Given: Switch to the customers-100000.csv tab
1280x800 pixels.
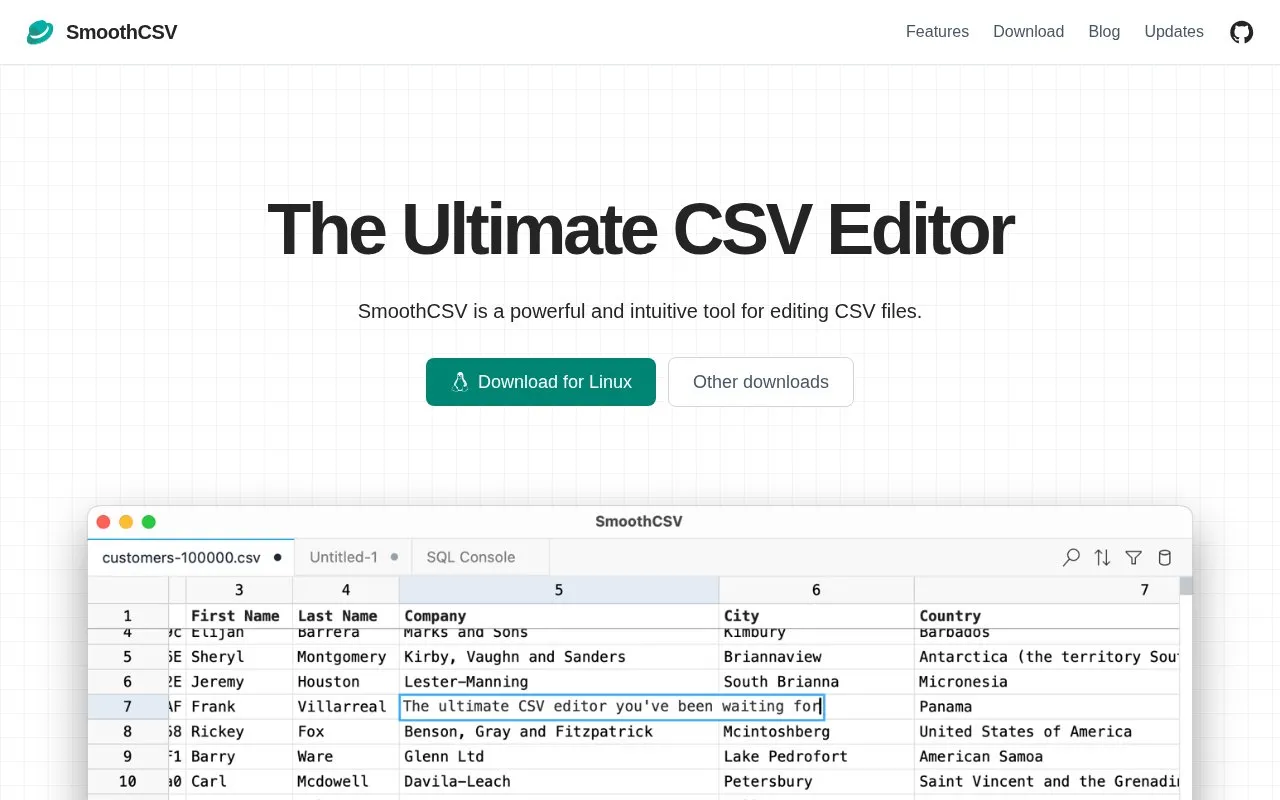Looking at the screenshot, I should click(191, 557).
